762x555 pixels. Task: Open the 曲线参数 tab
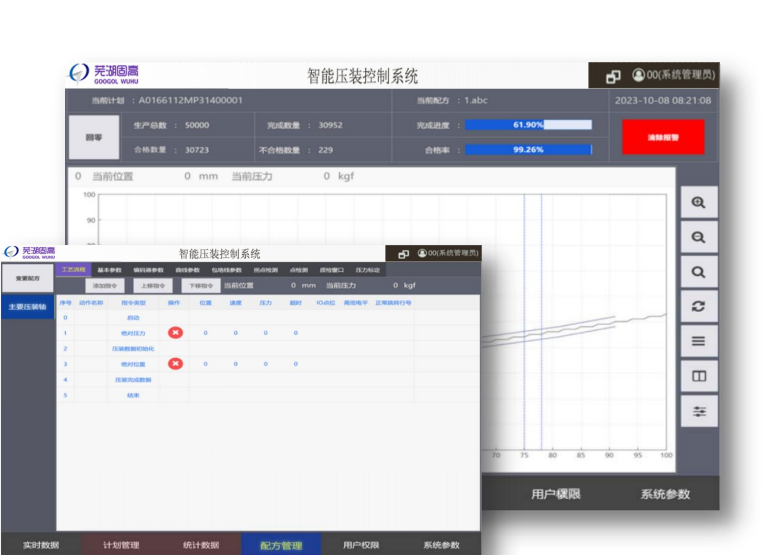187,270
